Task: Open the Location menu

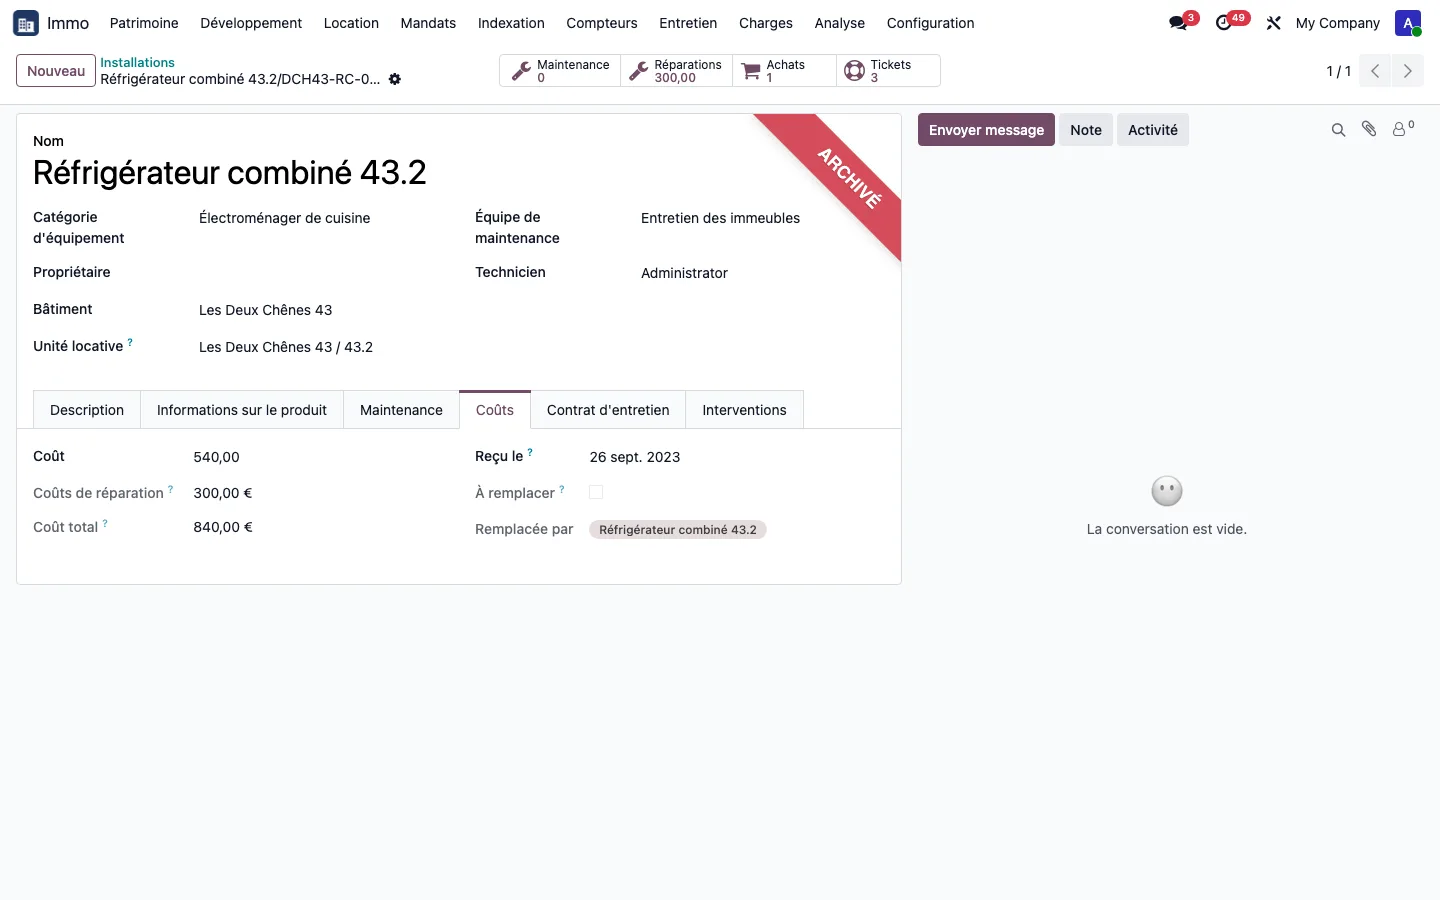Action: tap(351, 23)
